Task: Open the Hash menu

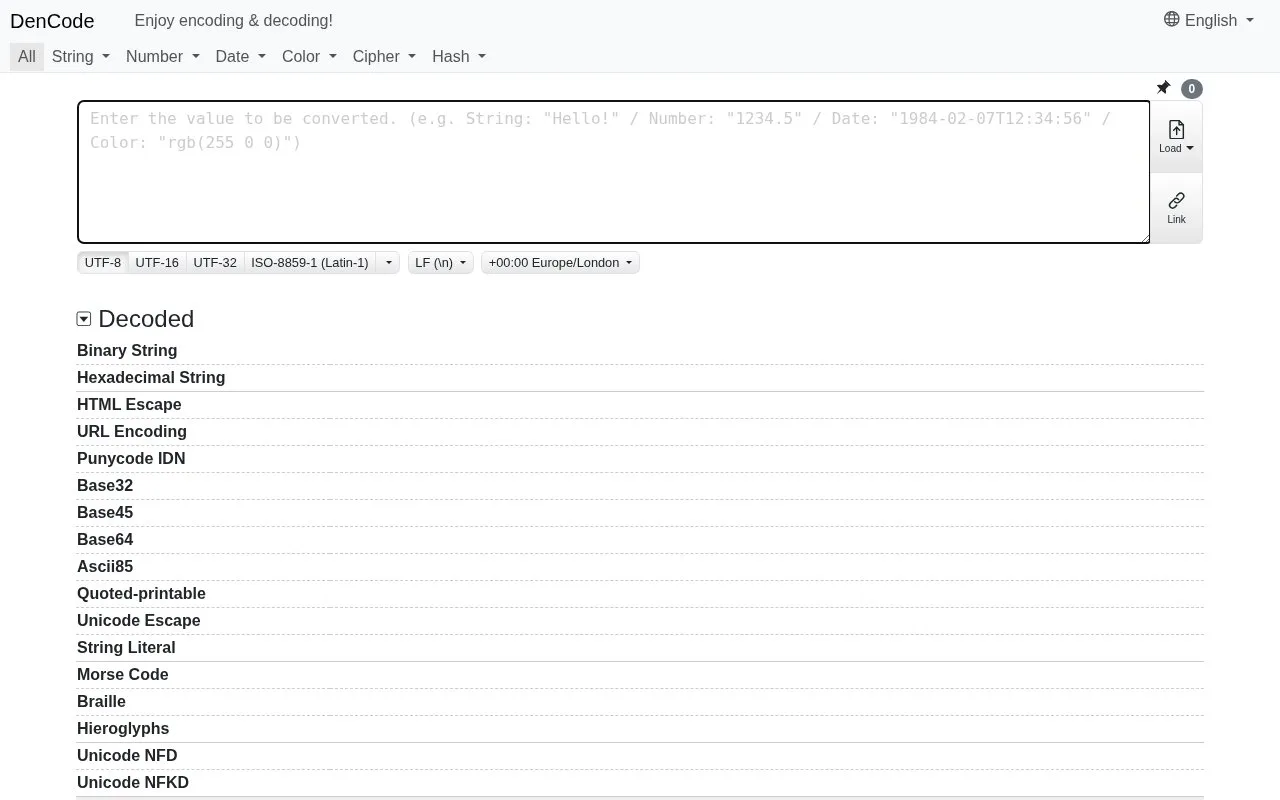Action: point(459,56)
